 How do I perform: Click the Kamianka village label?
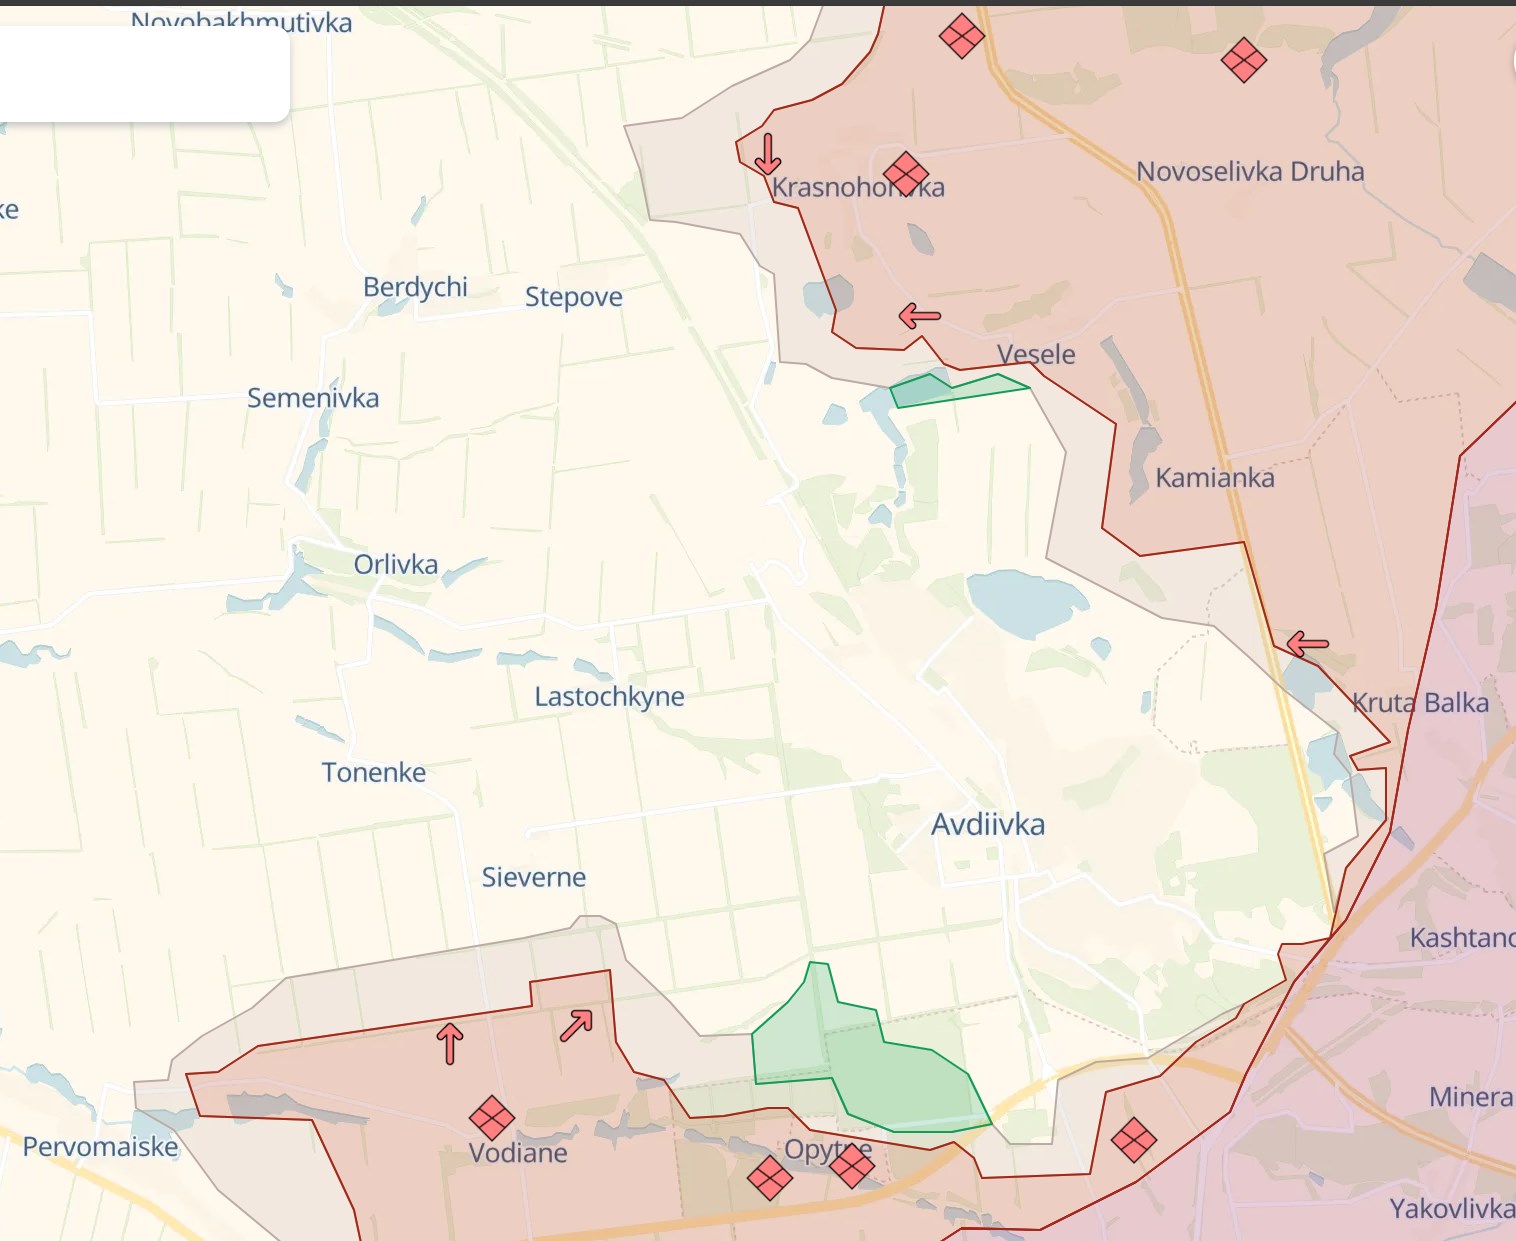[x=1215, y=478]
